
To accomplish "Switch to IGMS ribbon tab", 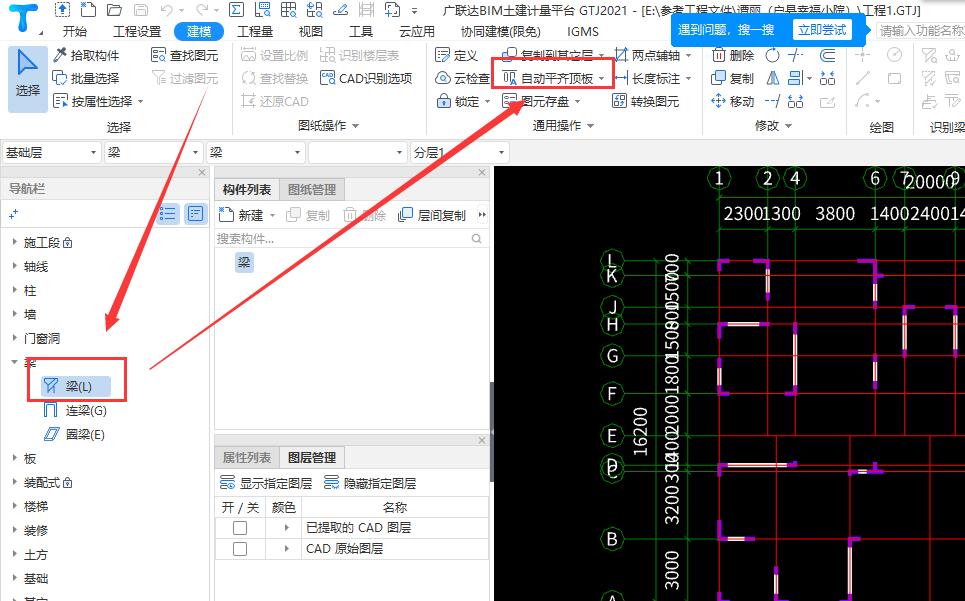I will point(582,31).
